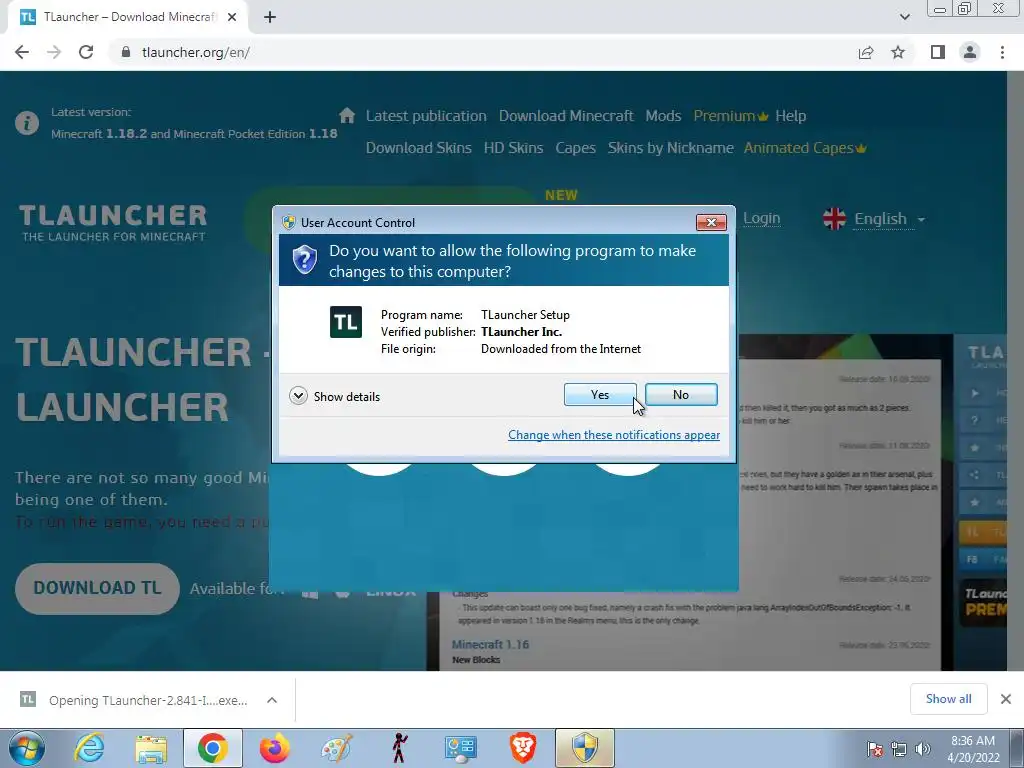Click the page vertical scrollbar
Viewport: 1024px width, 768px height.
pos(1015,370)
